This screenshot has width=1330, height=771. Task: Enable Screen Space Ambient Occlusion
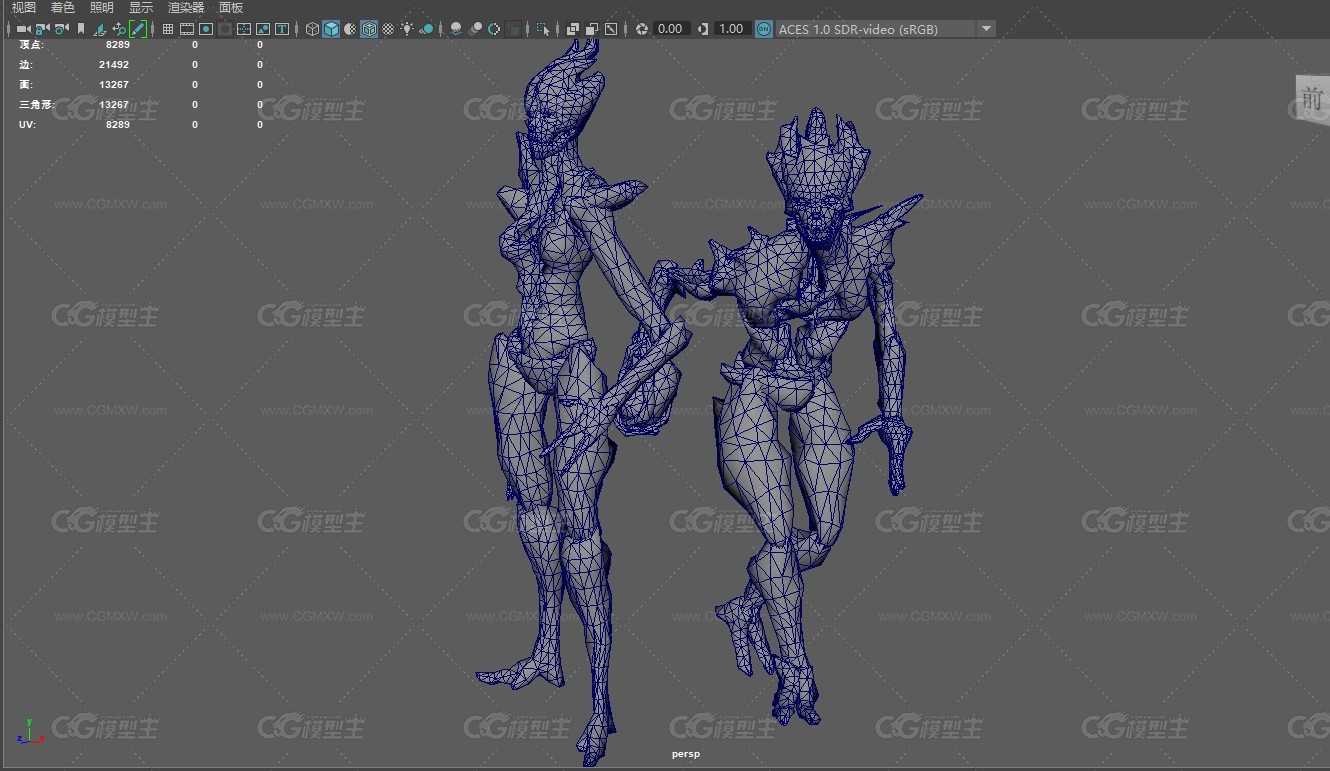[456, 29]
